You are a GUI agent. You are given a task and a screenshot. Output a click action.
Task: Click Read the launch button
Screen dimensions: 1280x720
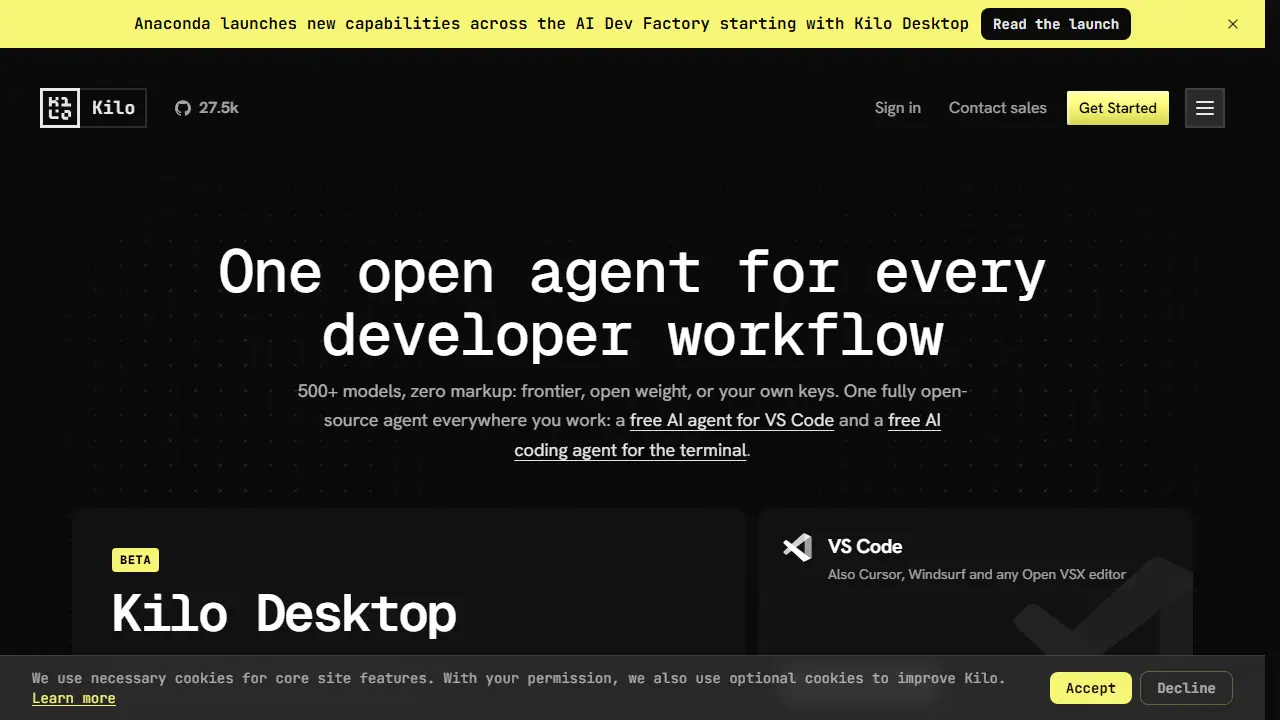pyautogui.click(x=1056, y=24)
